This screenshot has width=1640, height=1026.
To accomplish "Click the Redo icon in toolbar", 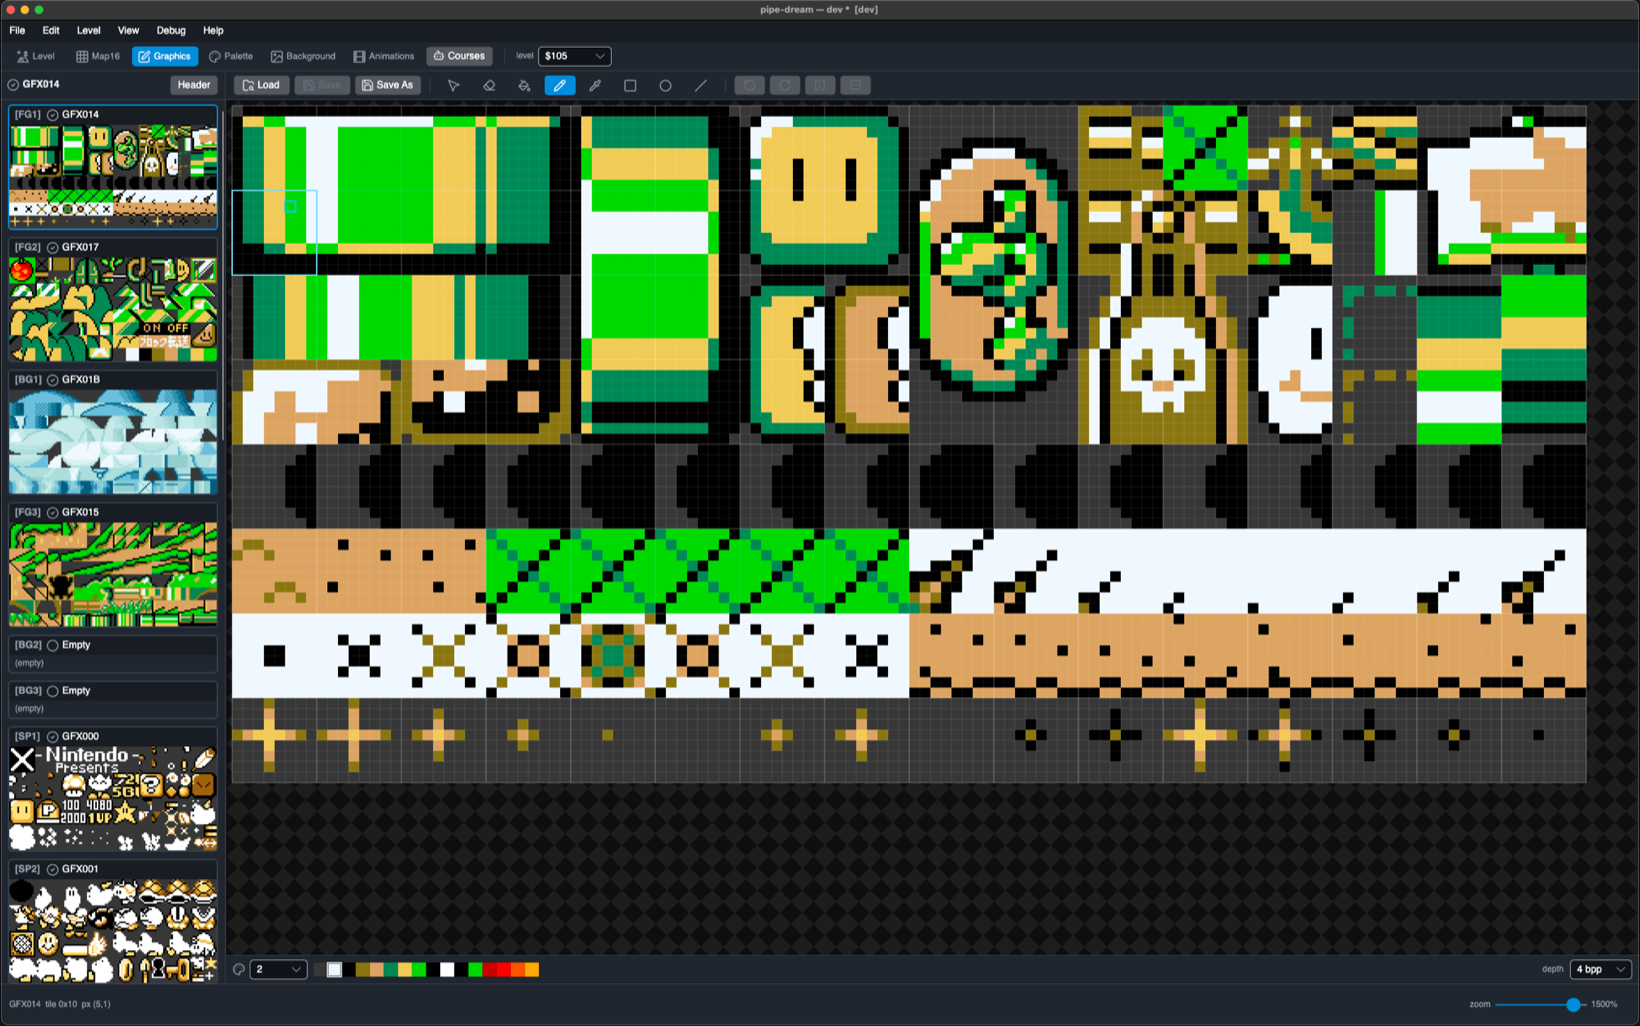I will pos(785,85).
